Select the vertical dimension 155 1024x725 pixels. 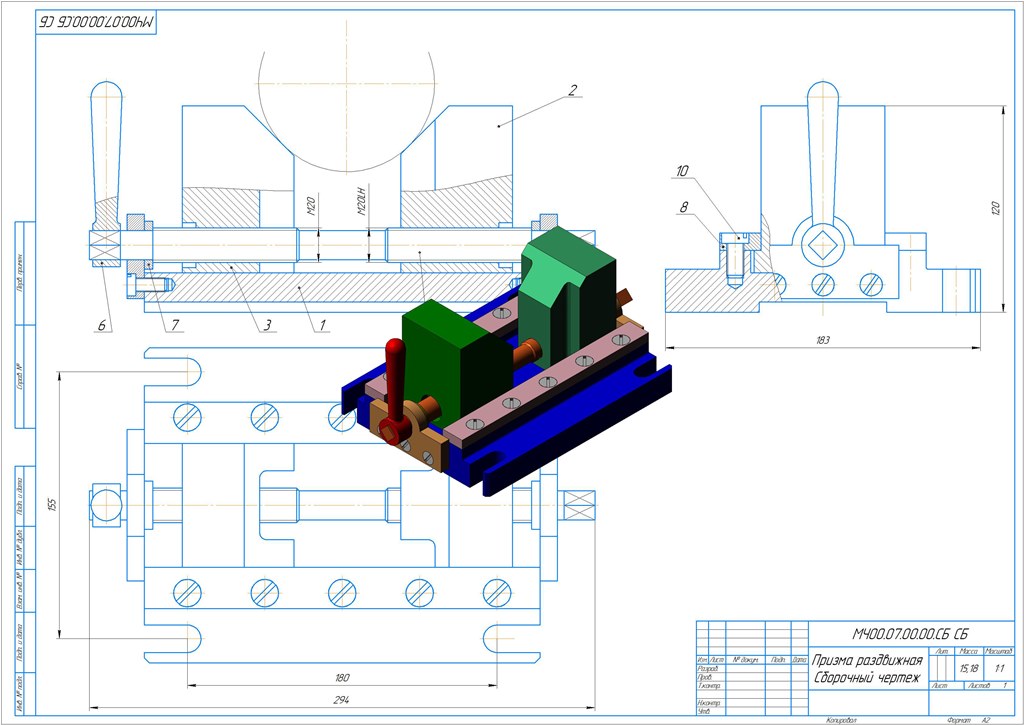[x=53, y=504]
